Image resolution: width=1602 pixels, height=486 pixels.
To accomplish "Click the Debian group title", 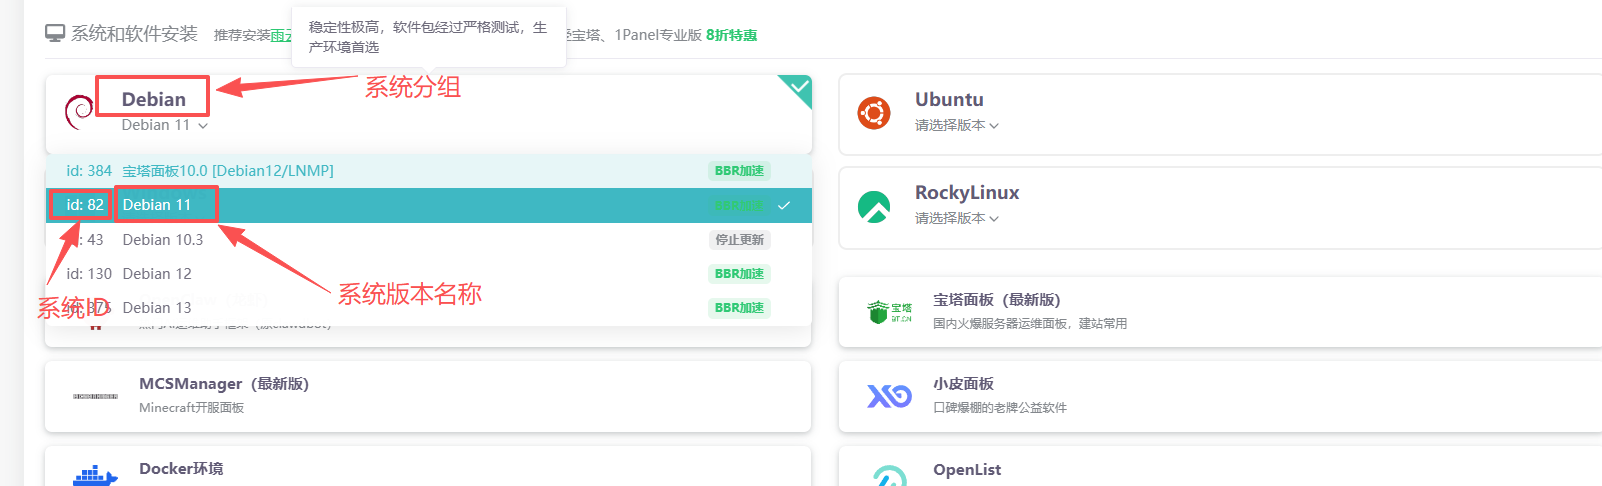I will 154,99.
